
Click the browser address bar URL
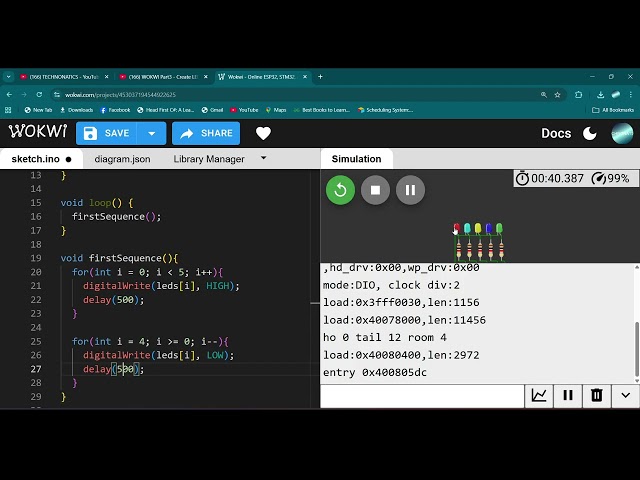click(x=120, y=95)
